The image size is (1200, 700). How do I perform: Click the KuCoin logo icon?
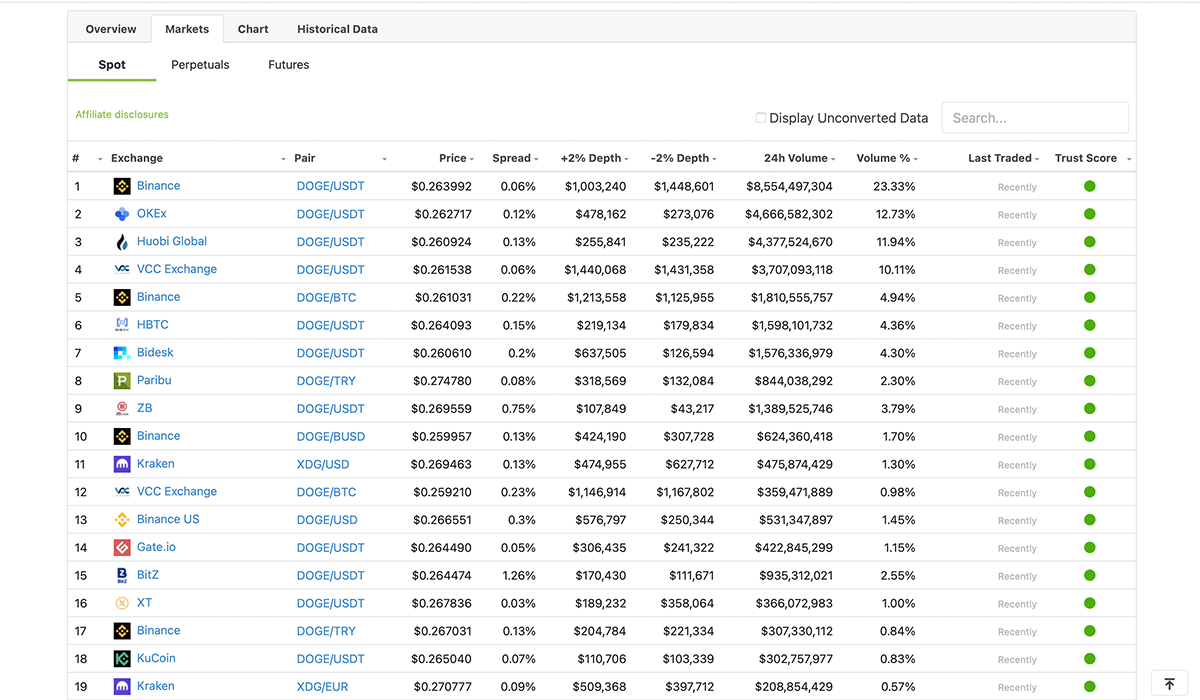click(122, 659)
